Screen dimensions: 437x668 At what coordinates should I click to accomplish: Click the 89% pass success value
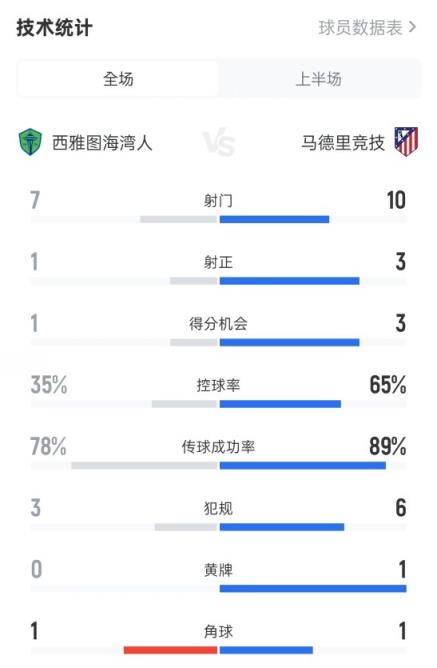point(388,446)
